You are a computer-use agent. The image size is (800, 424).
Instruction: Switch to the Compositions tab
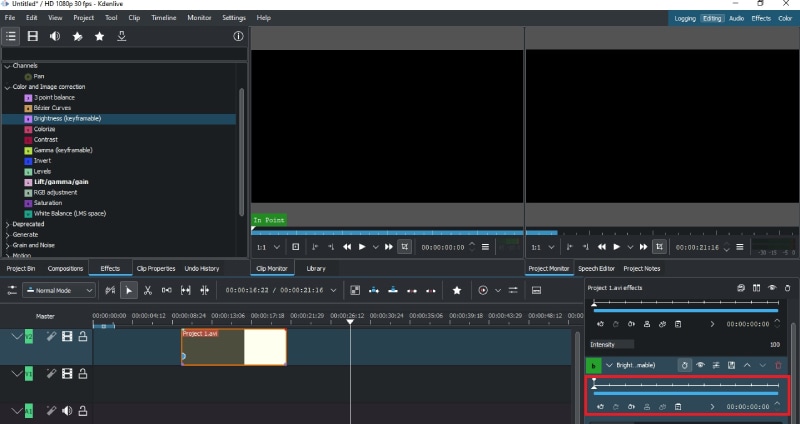coord(65,268)
